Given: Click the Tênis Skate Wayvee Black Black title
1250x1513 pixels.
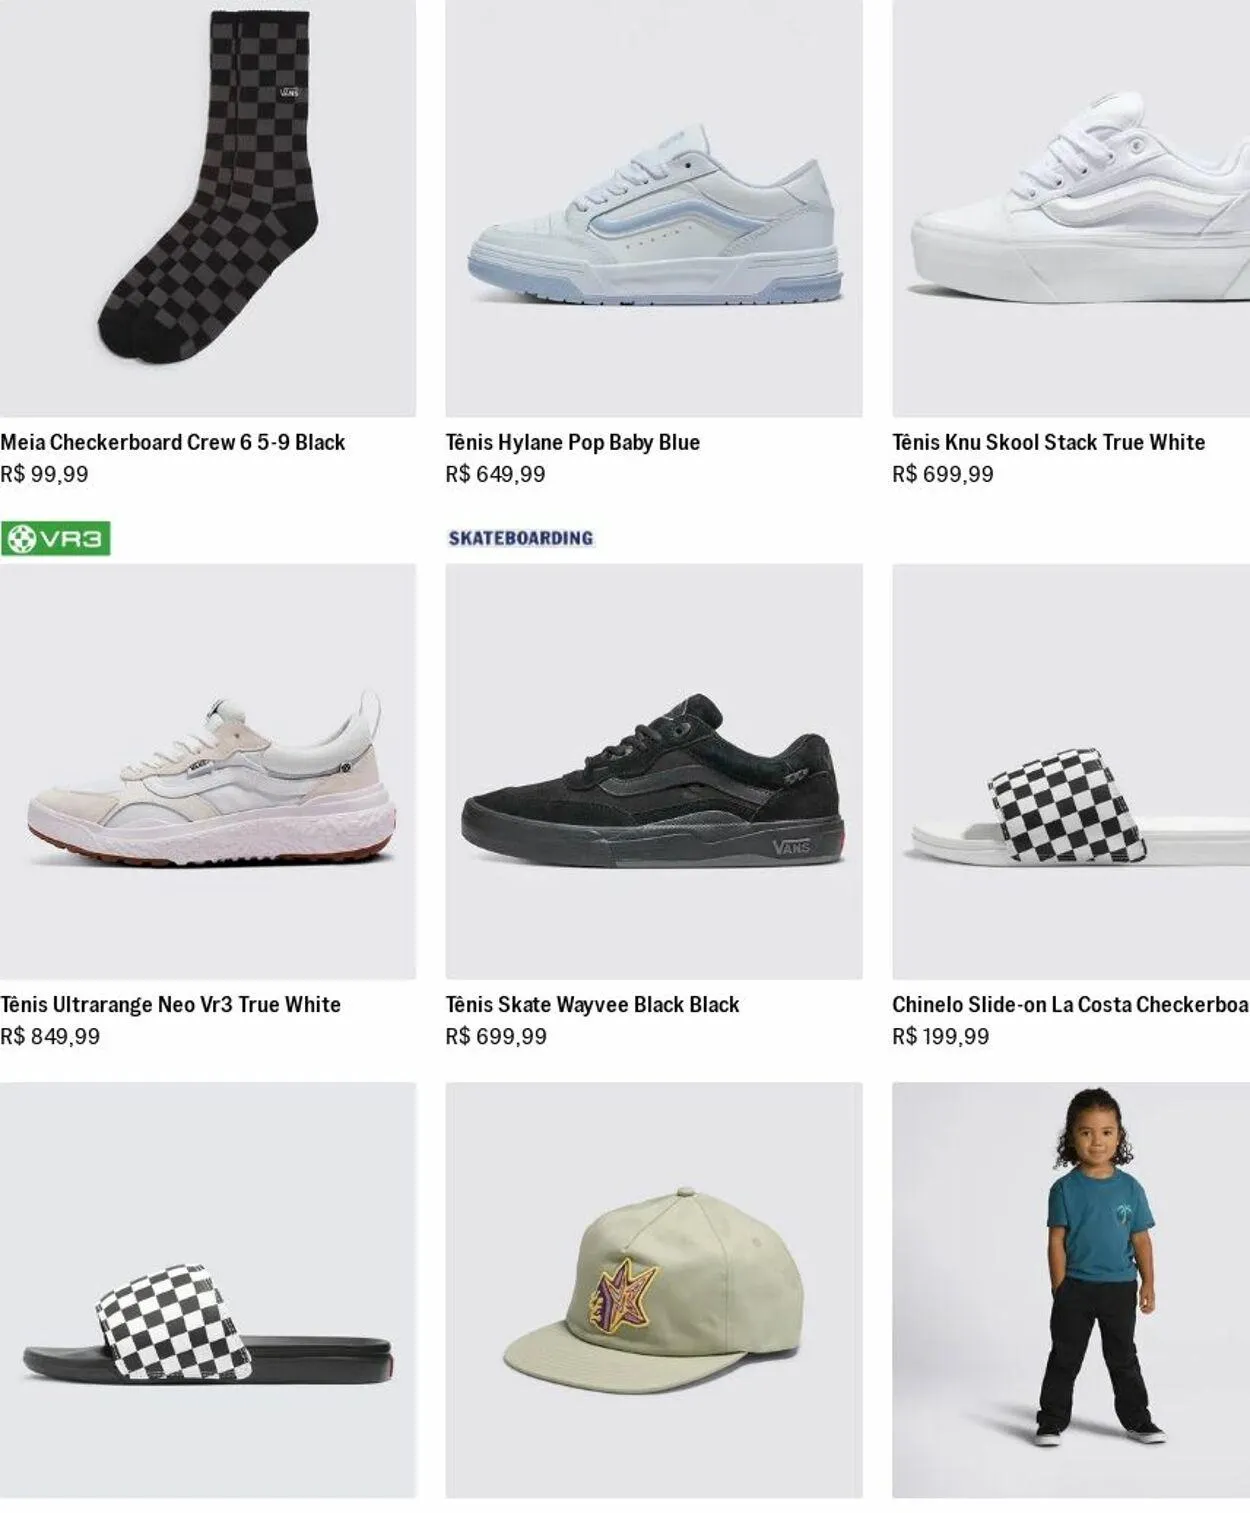Looking at the screenshot, I should point(592,1004).
